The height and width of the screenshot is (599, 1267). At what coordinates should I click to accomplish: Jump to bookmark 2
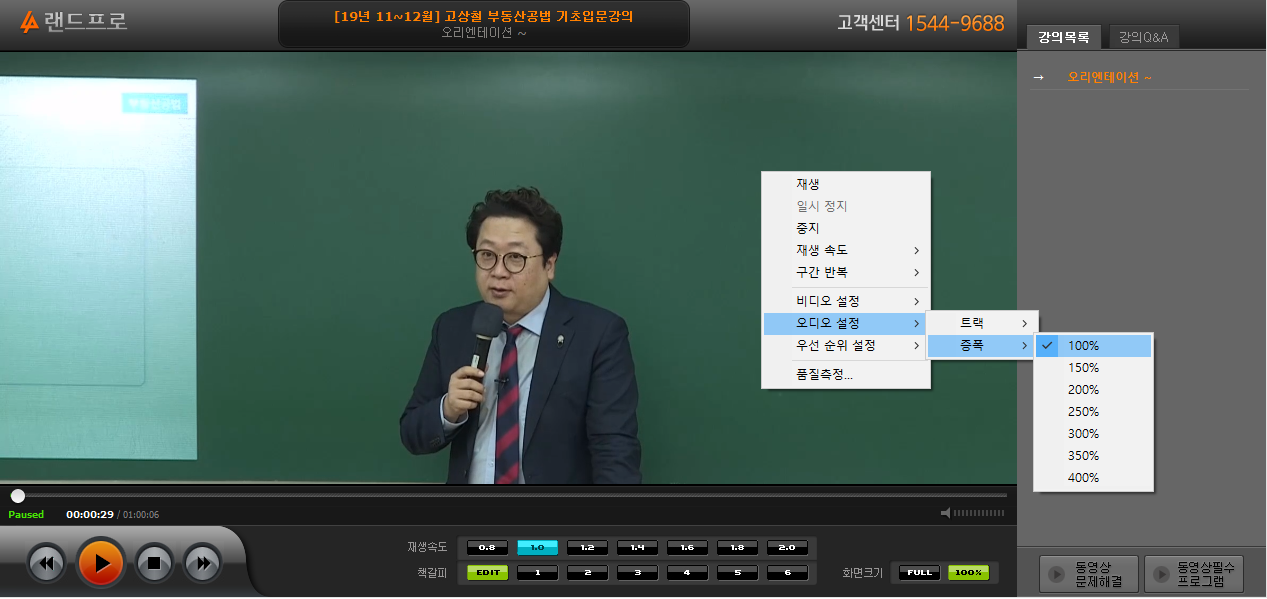[x=587, y=573]
